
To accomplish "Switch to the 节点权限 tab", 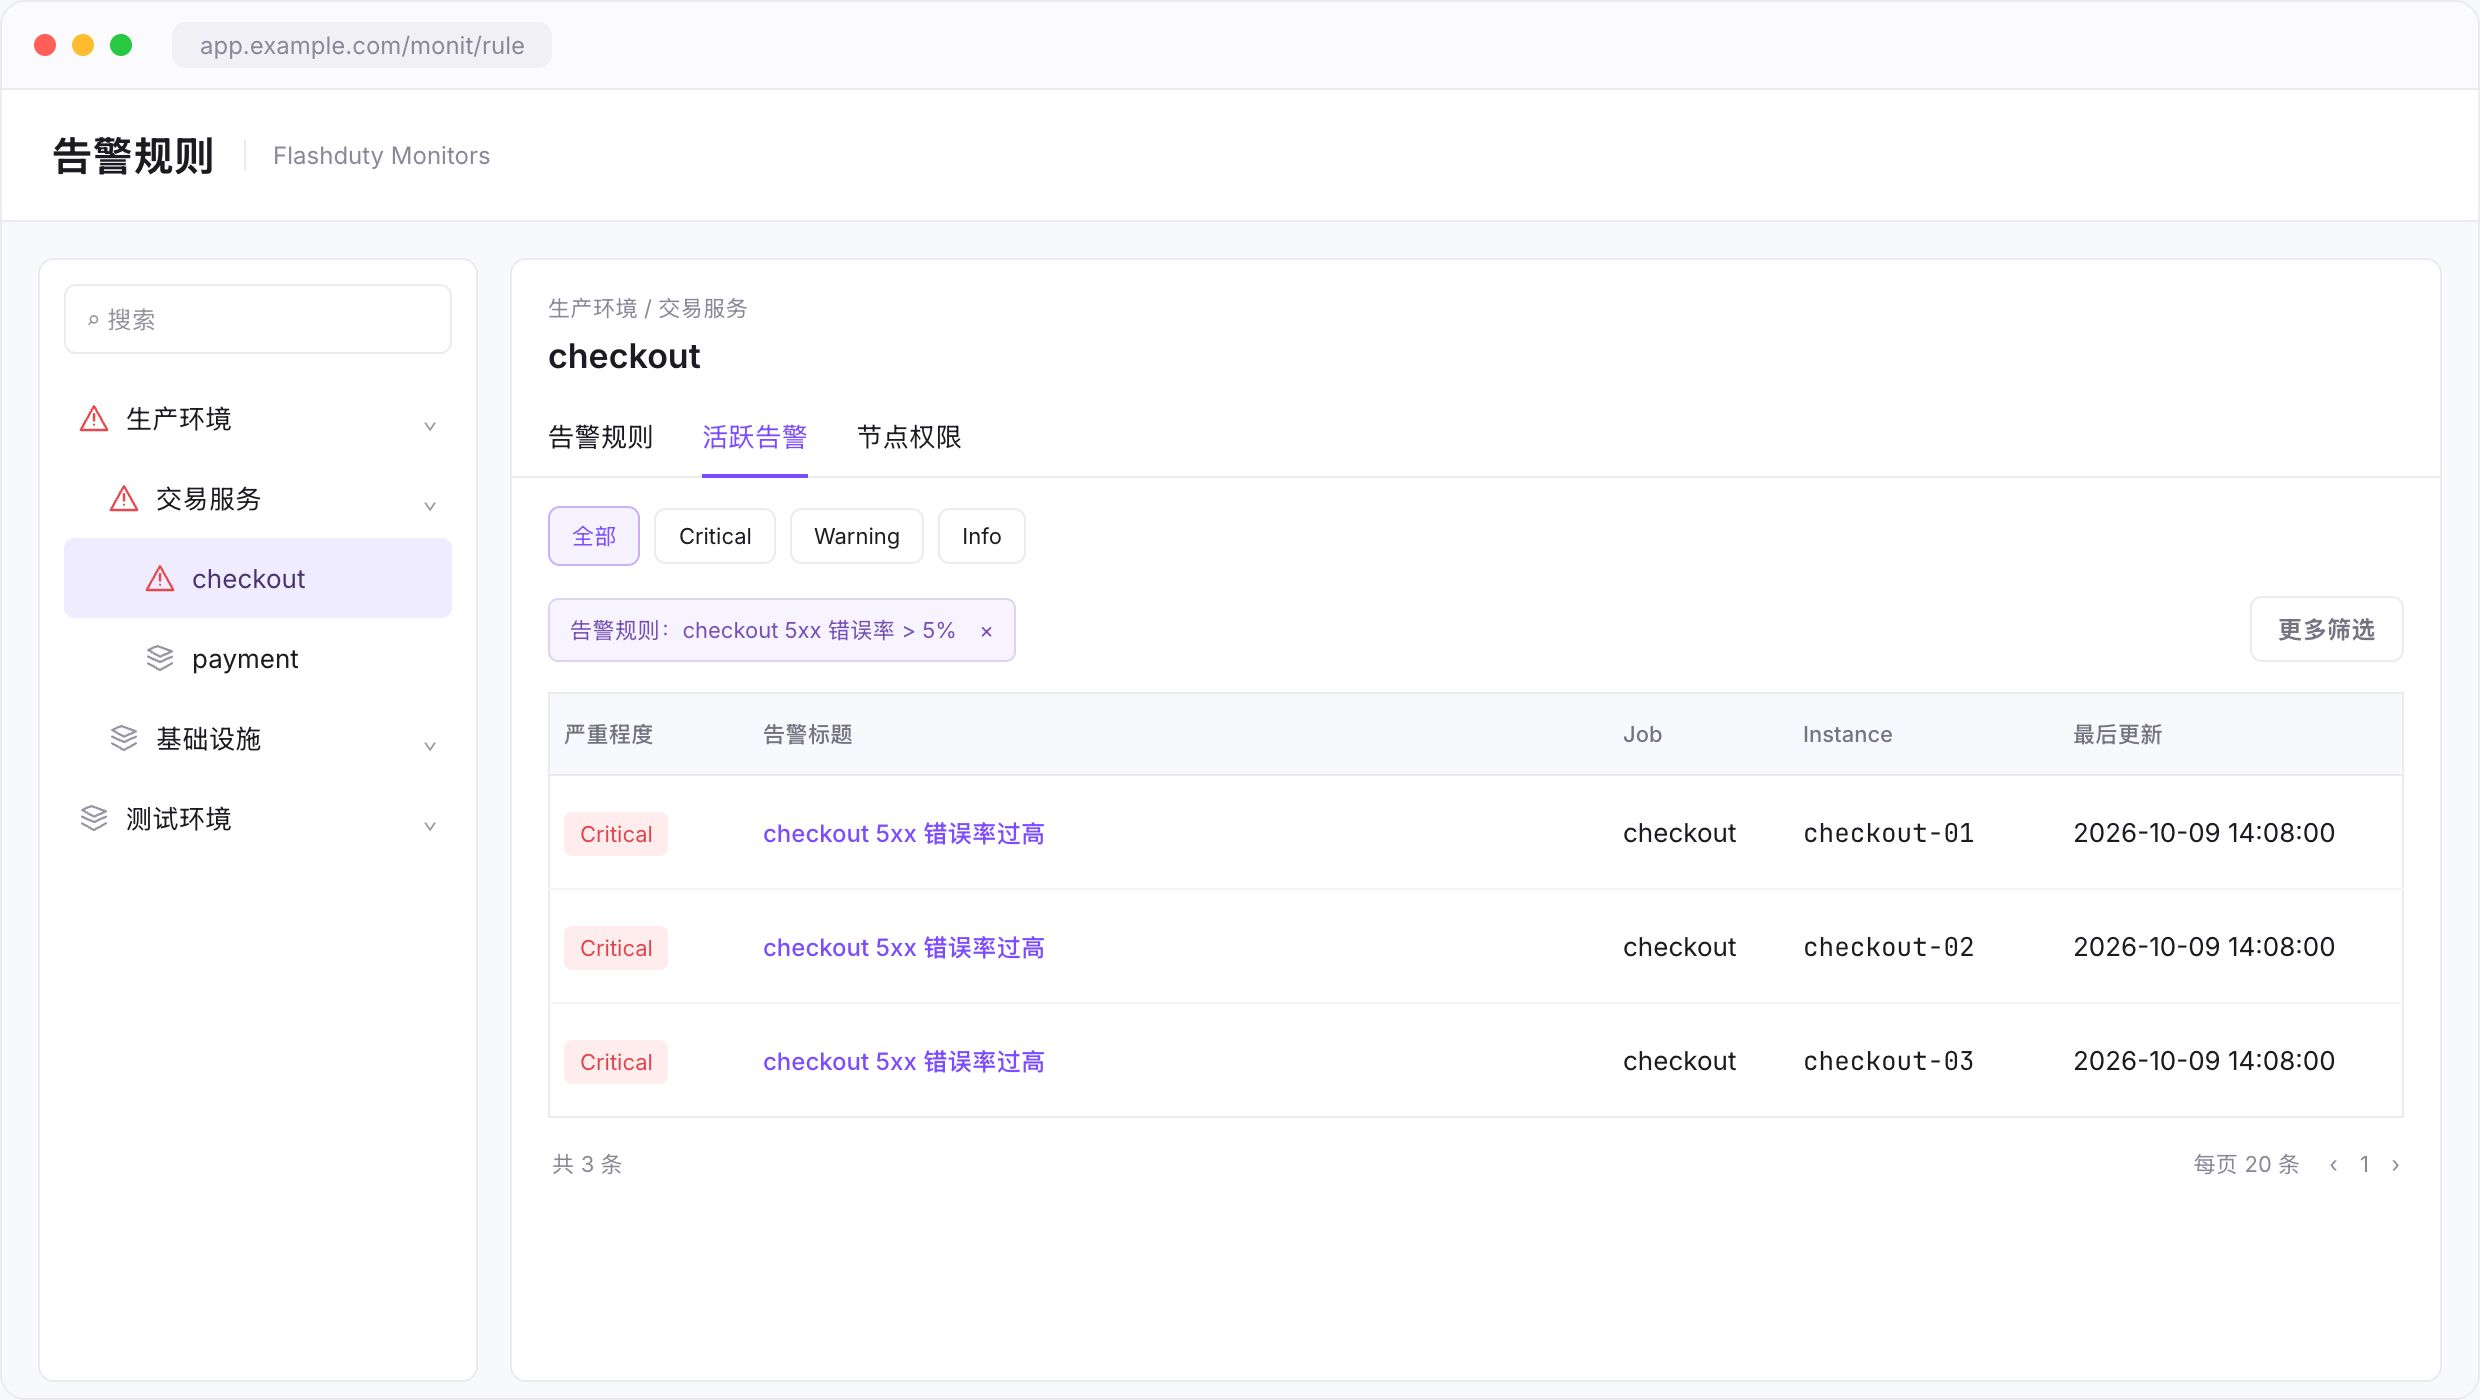I will (909, 437).
